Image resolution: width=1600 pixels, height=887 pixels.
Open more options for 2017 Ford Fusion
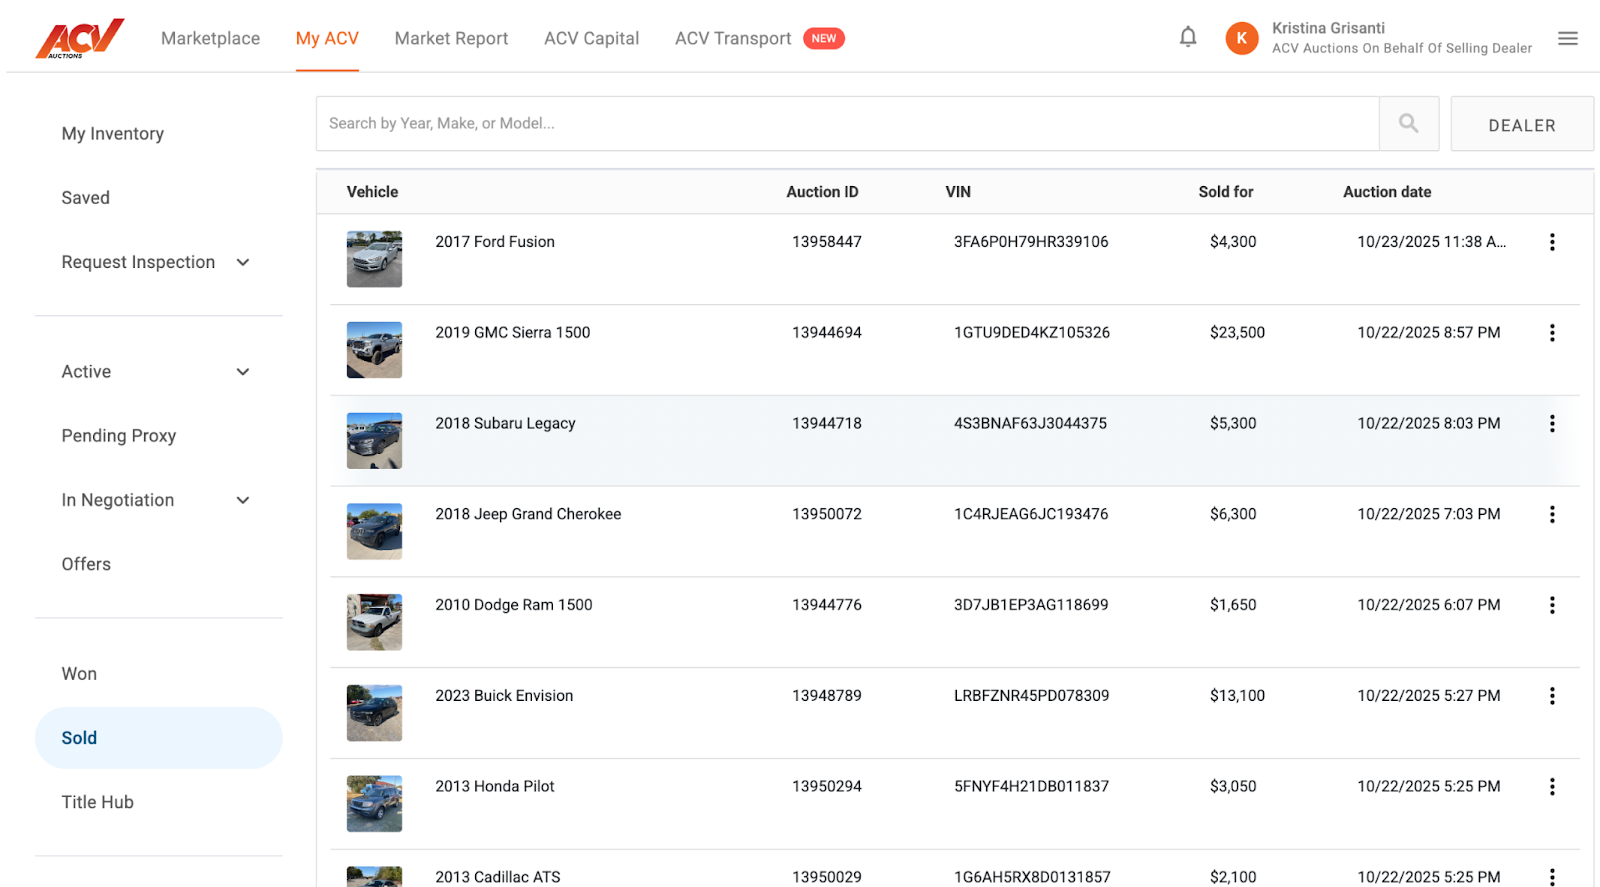pos(1552,242)
